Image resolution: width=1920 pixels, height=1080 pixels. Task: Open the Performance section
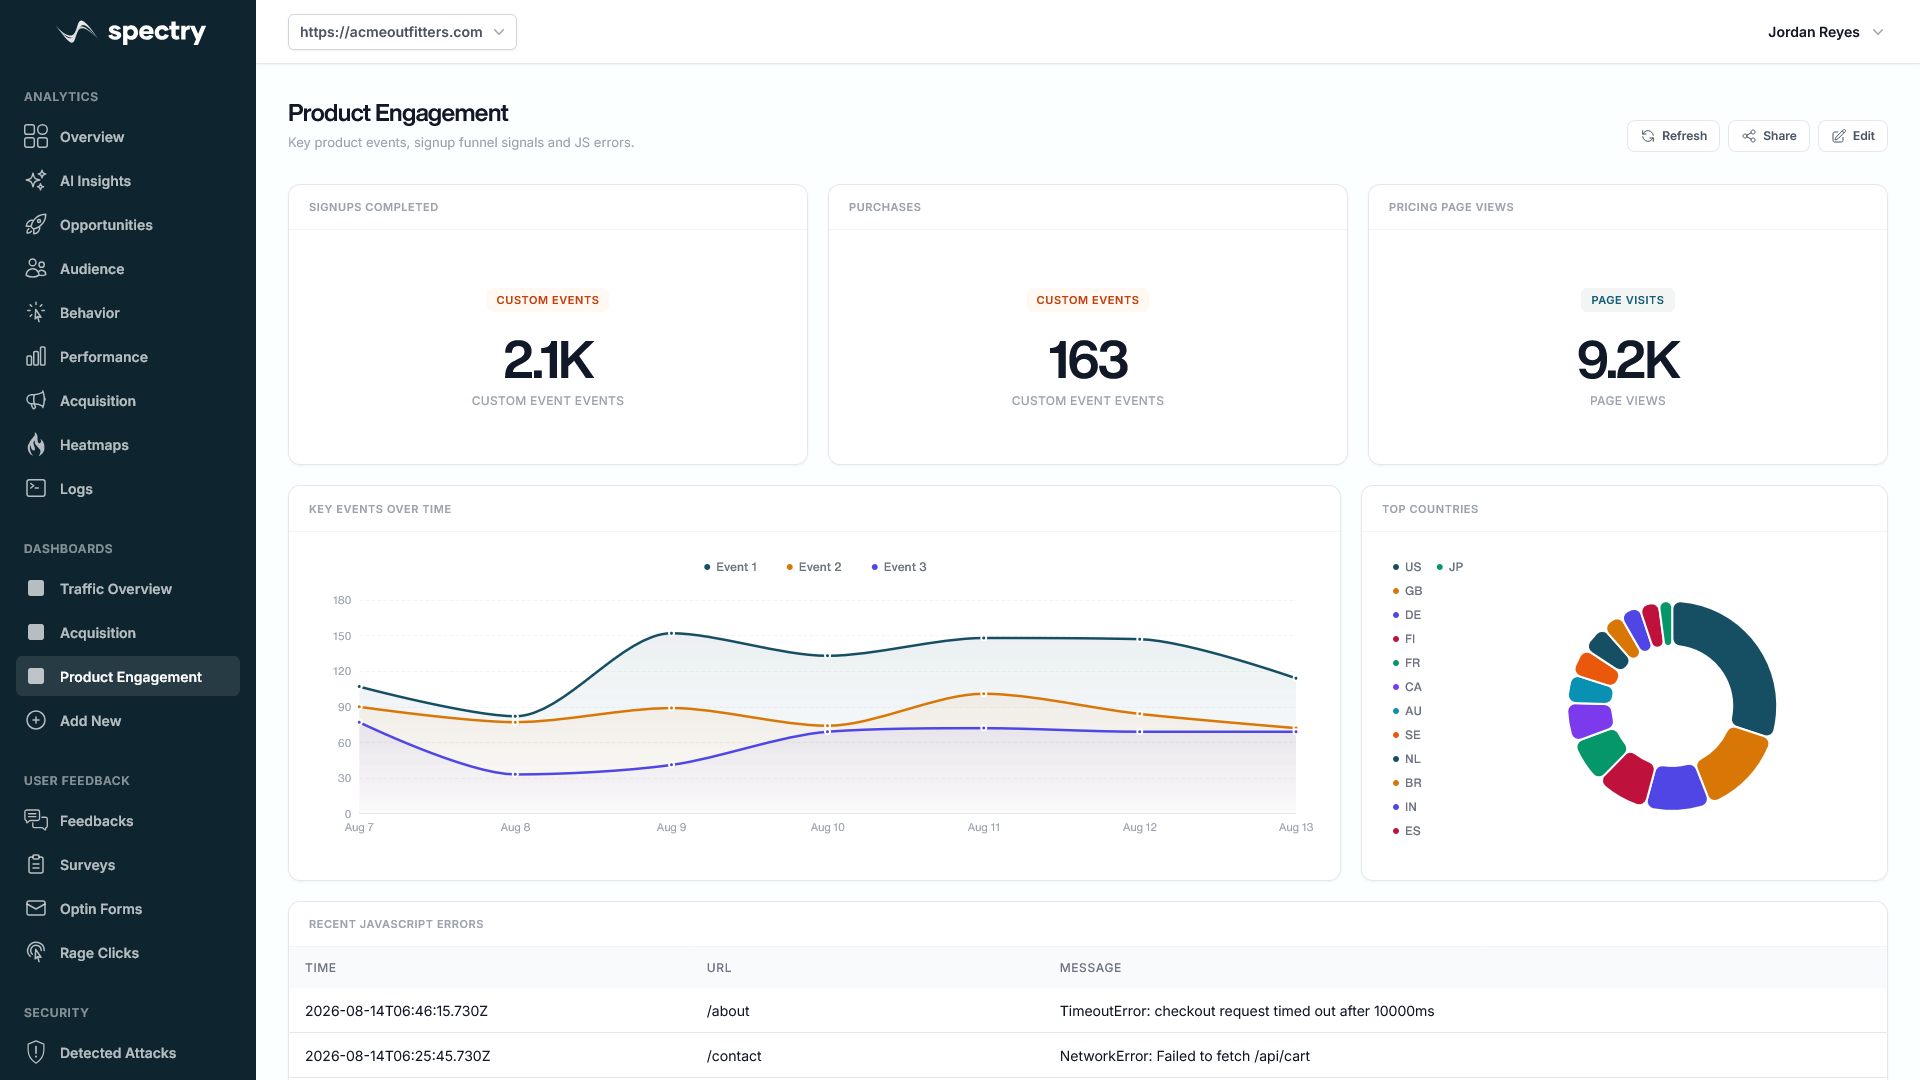pyautogui.click(x=128, y=357)
